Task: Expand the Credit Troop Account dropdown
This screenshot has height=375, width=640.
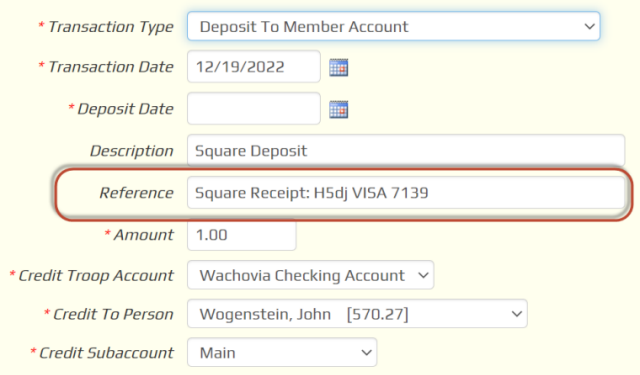Action: [x=310, y=275]
